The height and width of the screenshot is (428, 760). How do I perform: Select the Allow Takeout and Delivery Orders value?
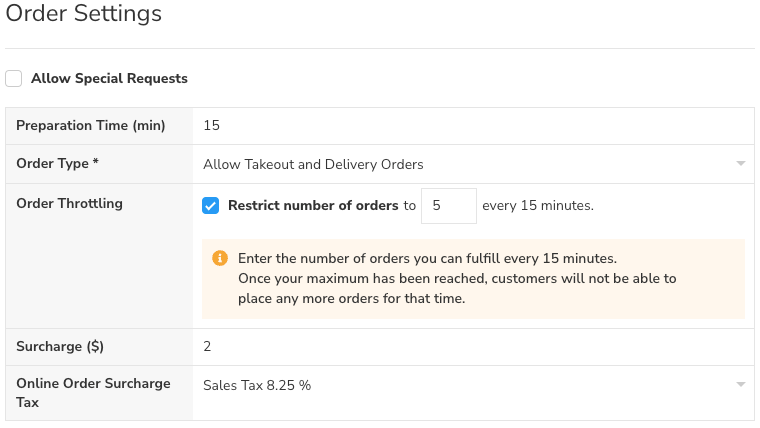pyautogui.click(x=313, y=164)
